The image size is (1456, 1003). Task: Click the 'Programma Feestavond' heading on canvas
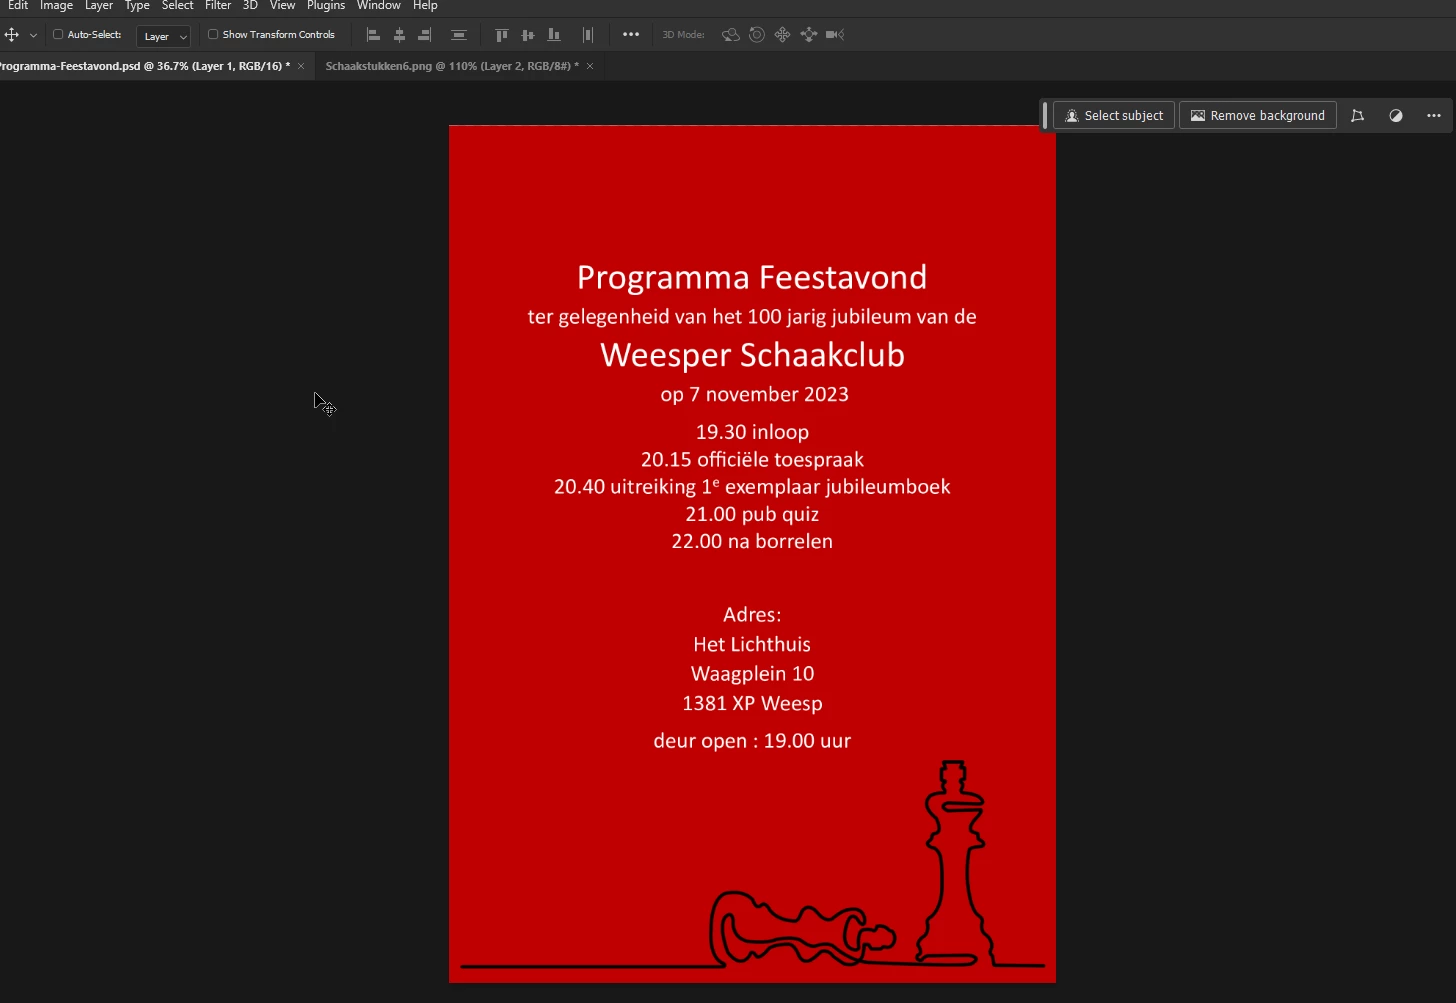pyautogui.click(x=752, y=277)
